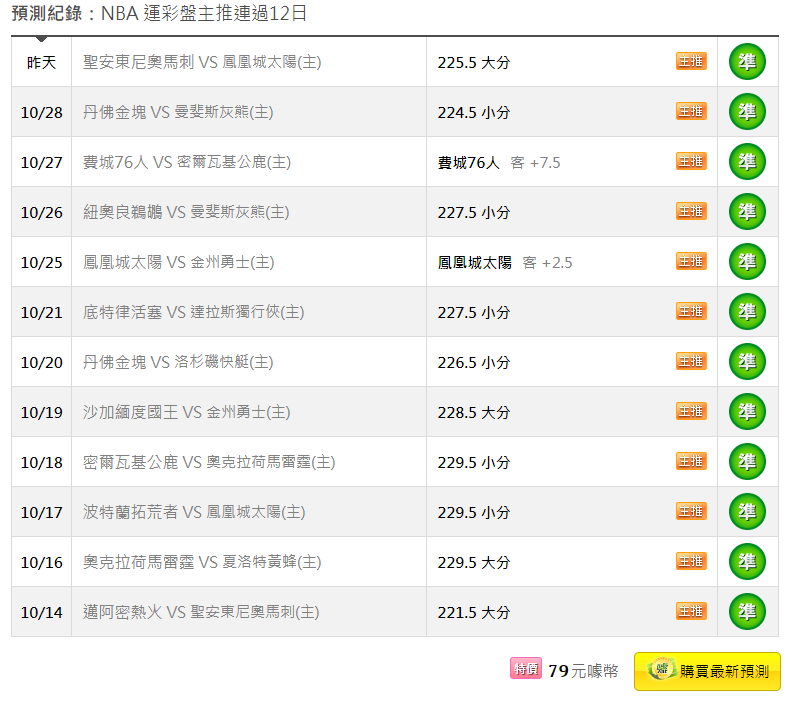Click the green 準 badge in the 昨天 row
Screen dimensions: 790x701
point(747,61)
